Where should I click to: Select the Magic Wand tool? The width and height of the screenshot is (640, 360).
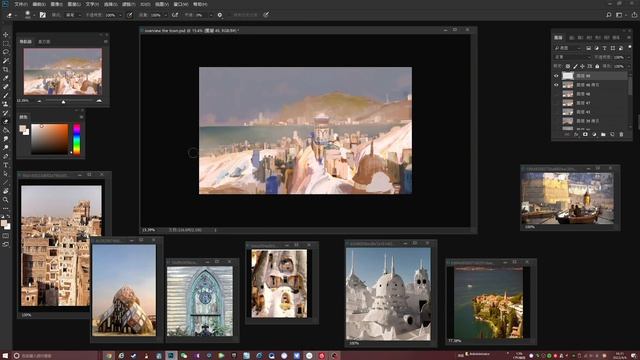coord(6,60)
